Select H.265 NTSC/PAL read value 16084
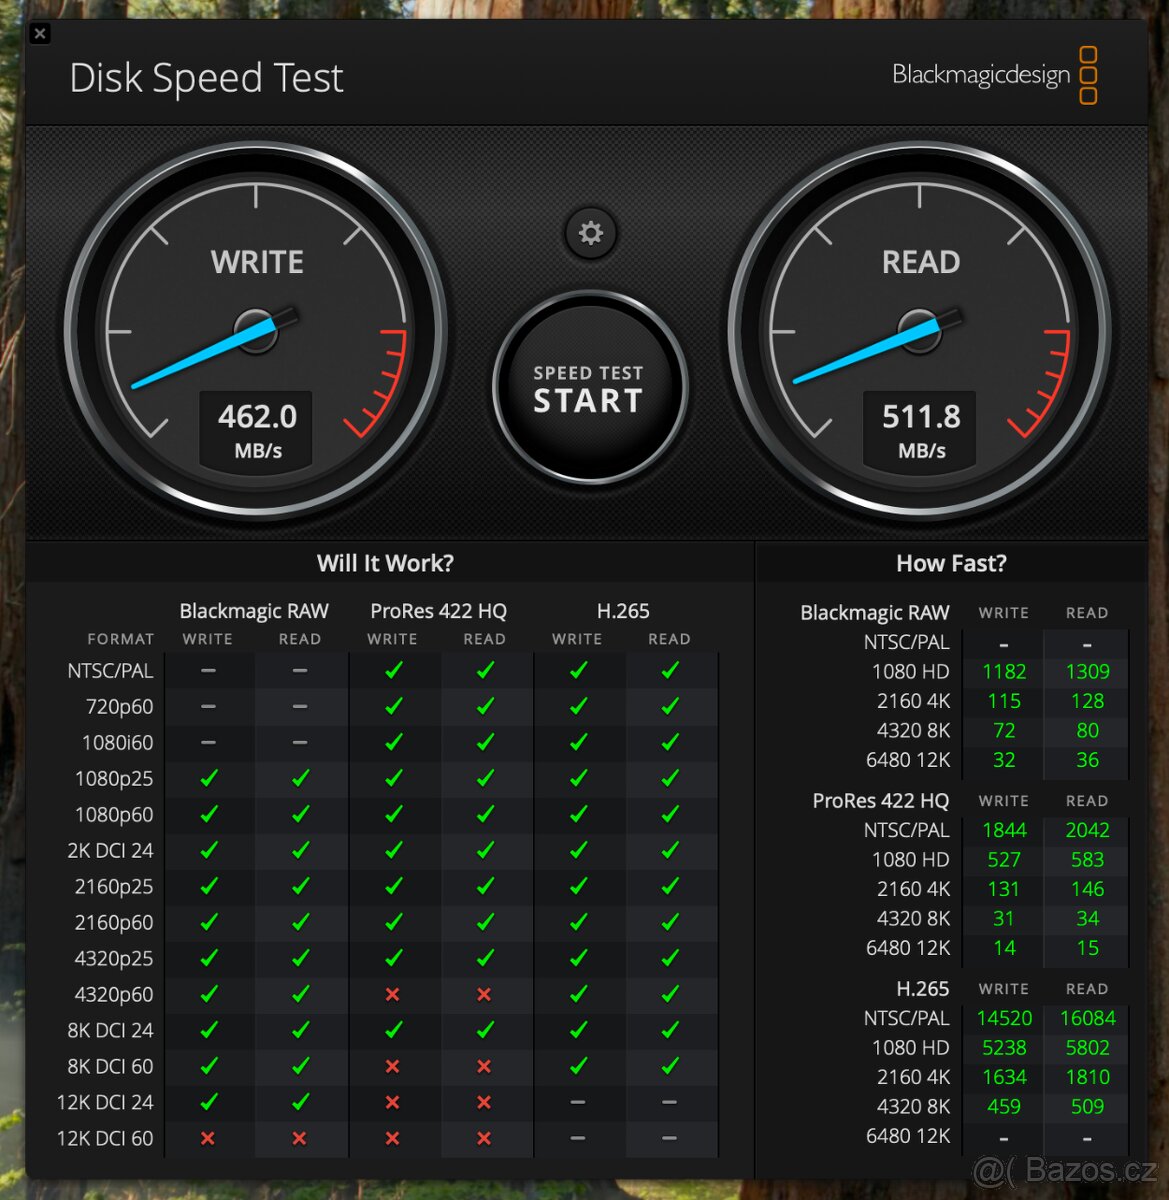 pyautogui.click(x=1087, y=1018)
